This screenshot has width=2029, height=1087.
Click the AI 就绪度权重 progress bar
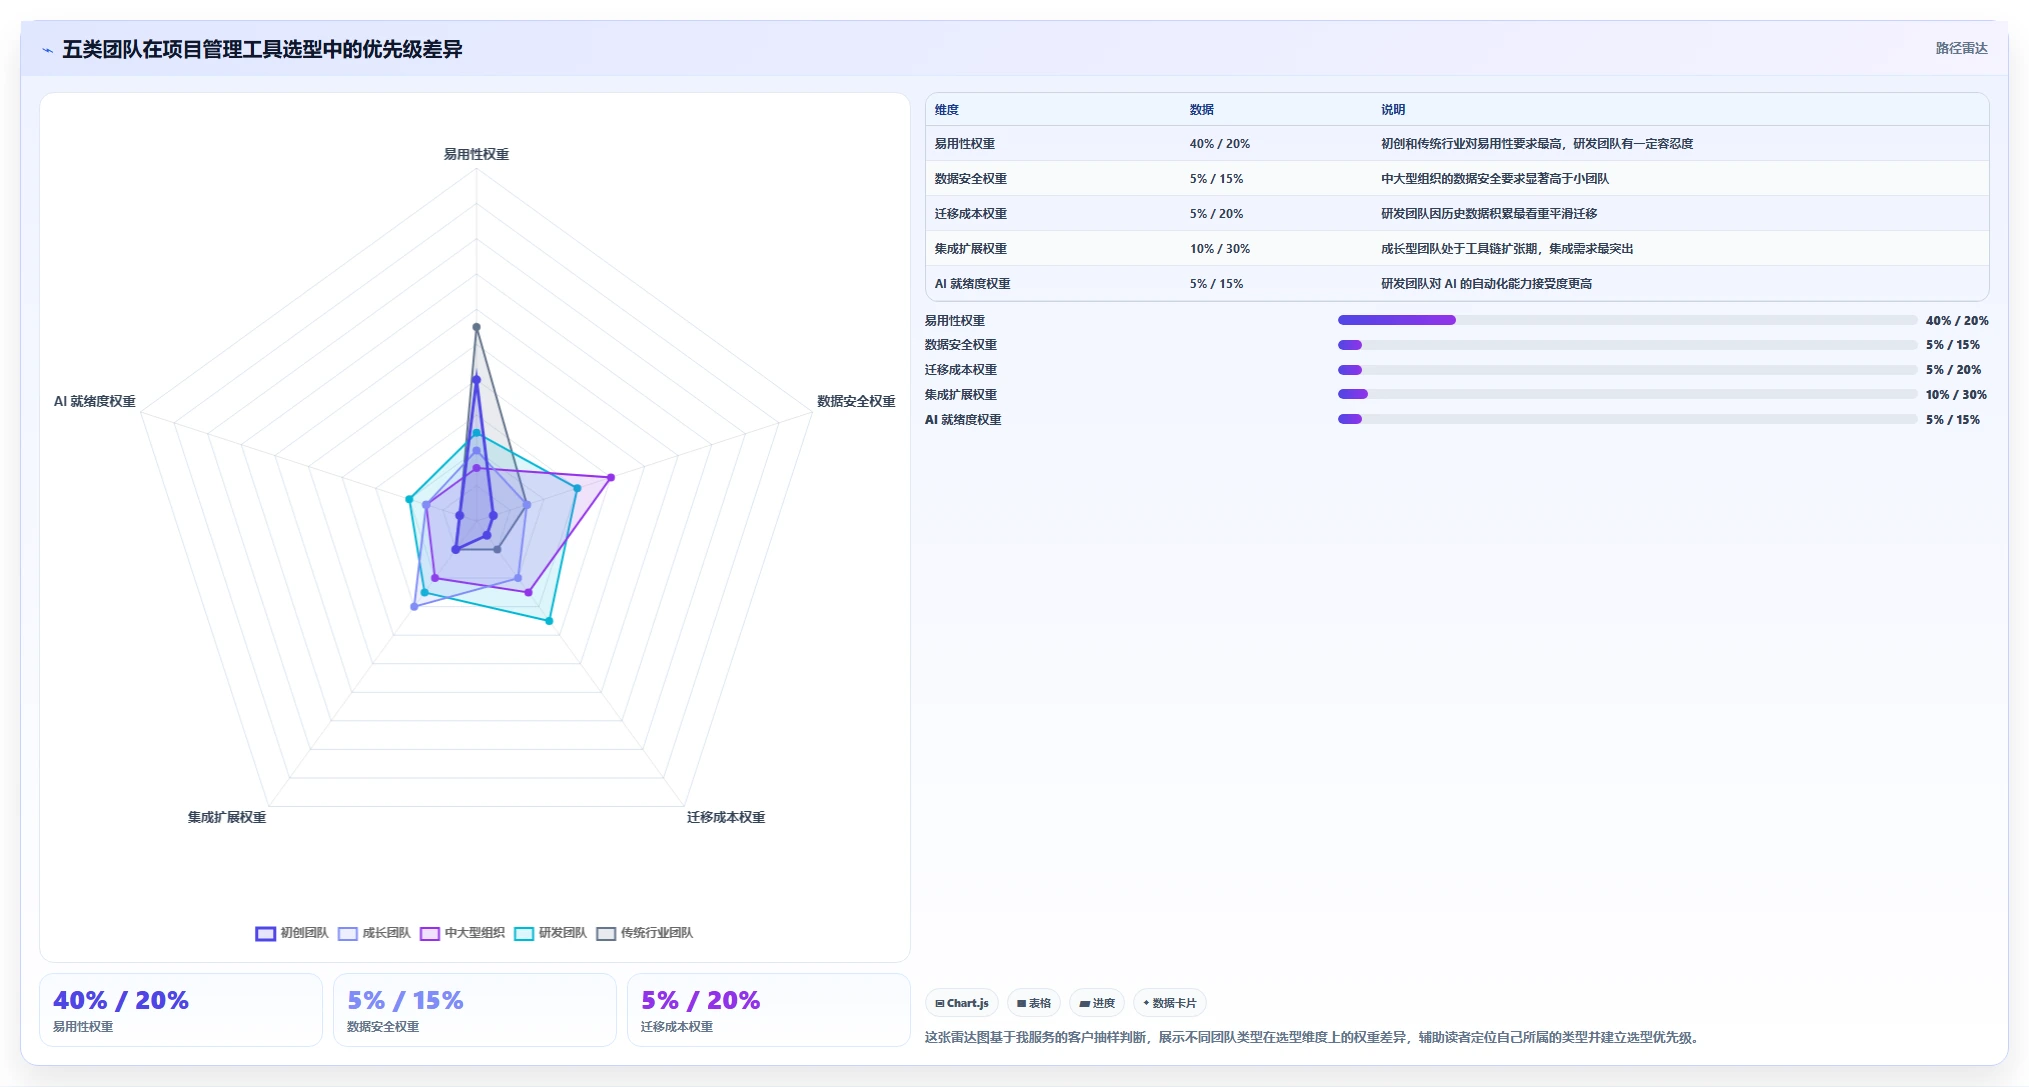point(1627,419)
